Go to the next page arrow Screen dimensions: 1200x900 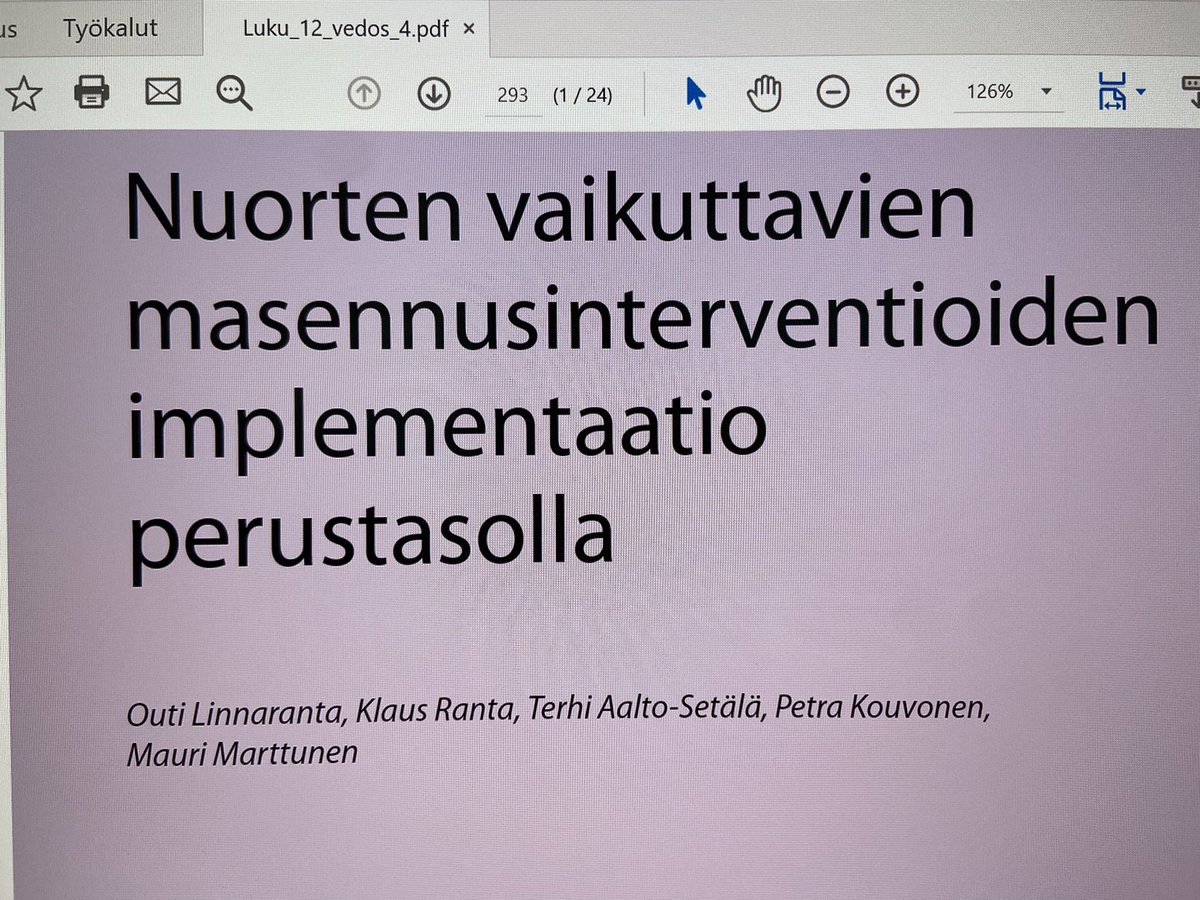tap(433, 94)
